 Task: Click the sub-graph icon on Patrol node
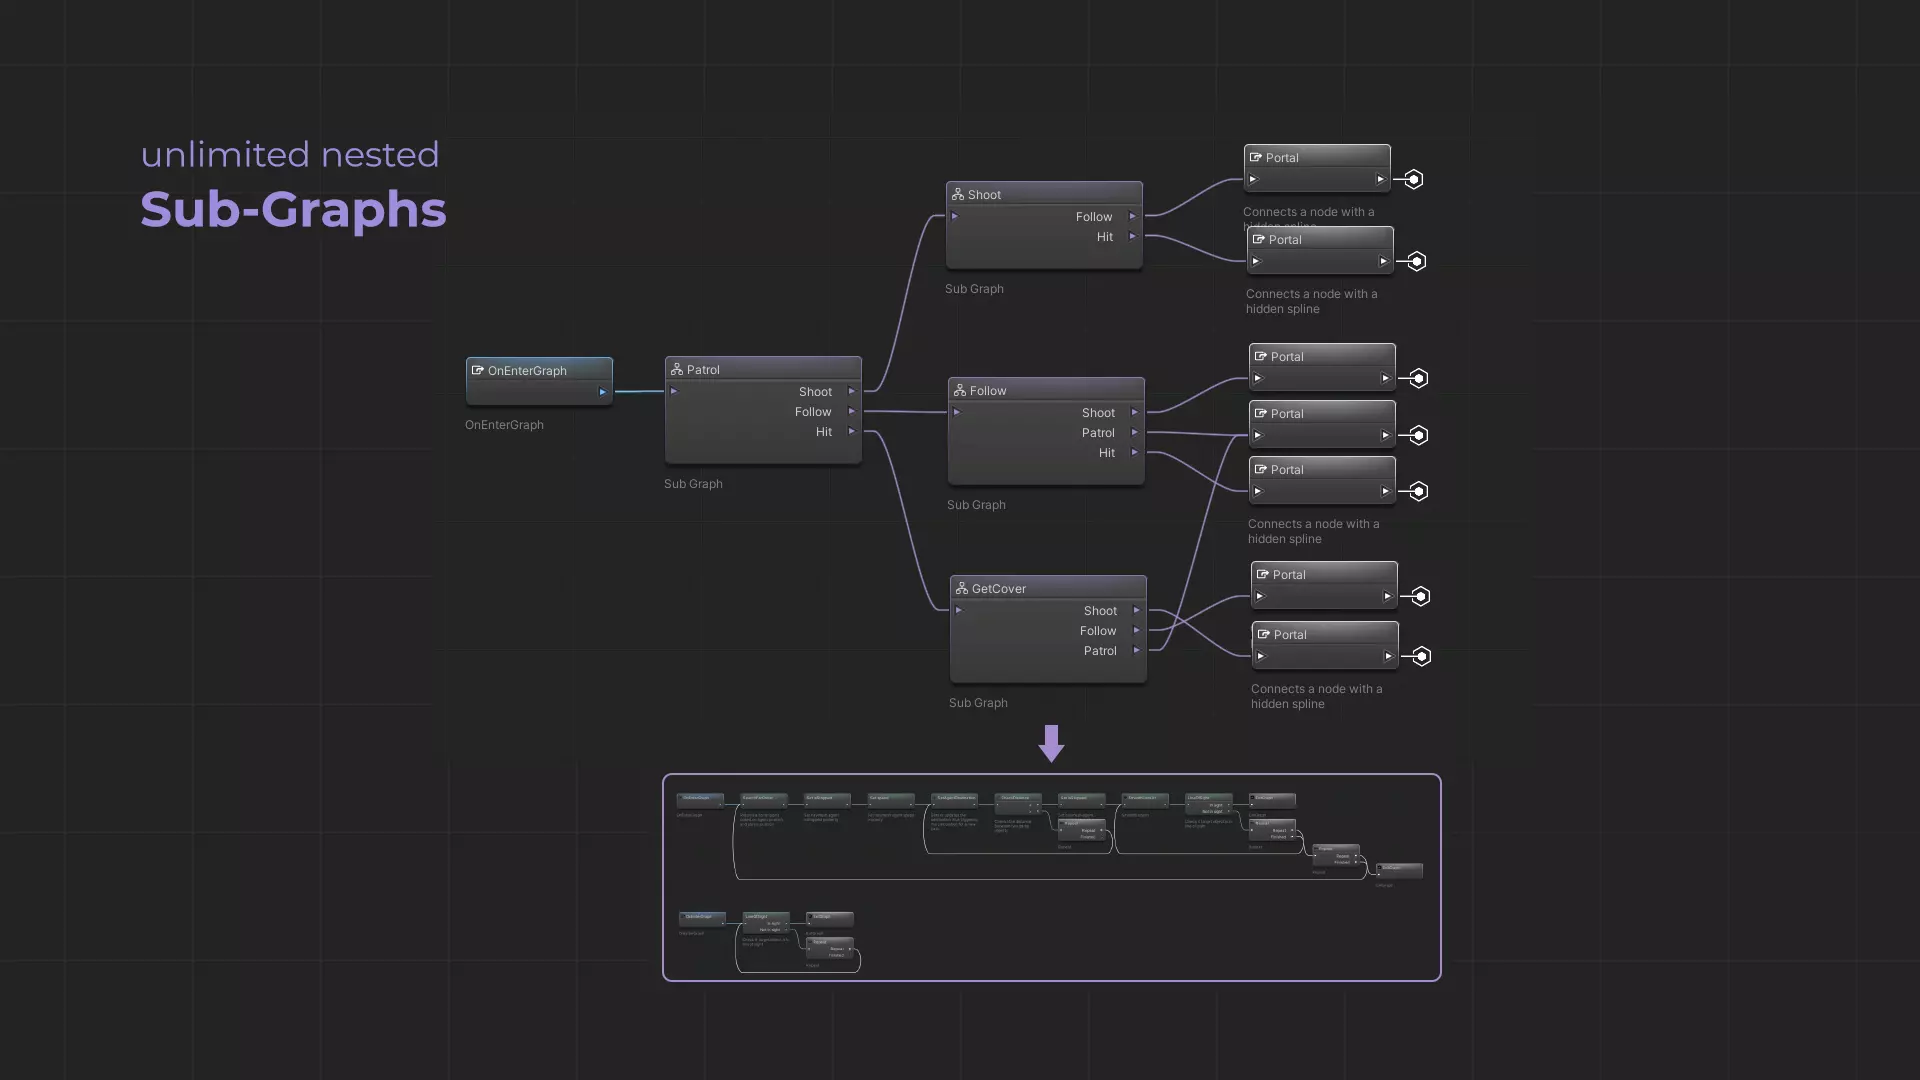tap(677, 370)
